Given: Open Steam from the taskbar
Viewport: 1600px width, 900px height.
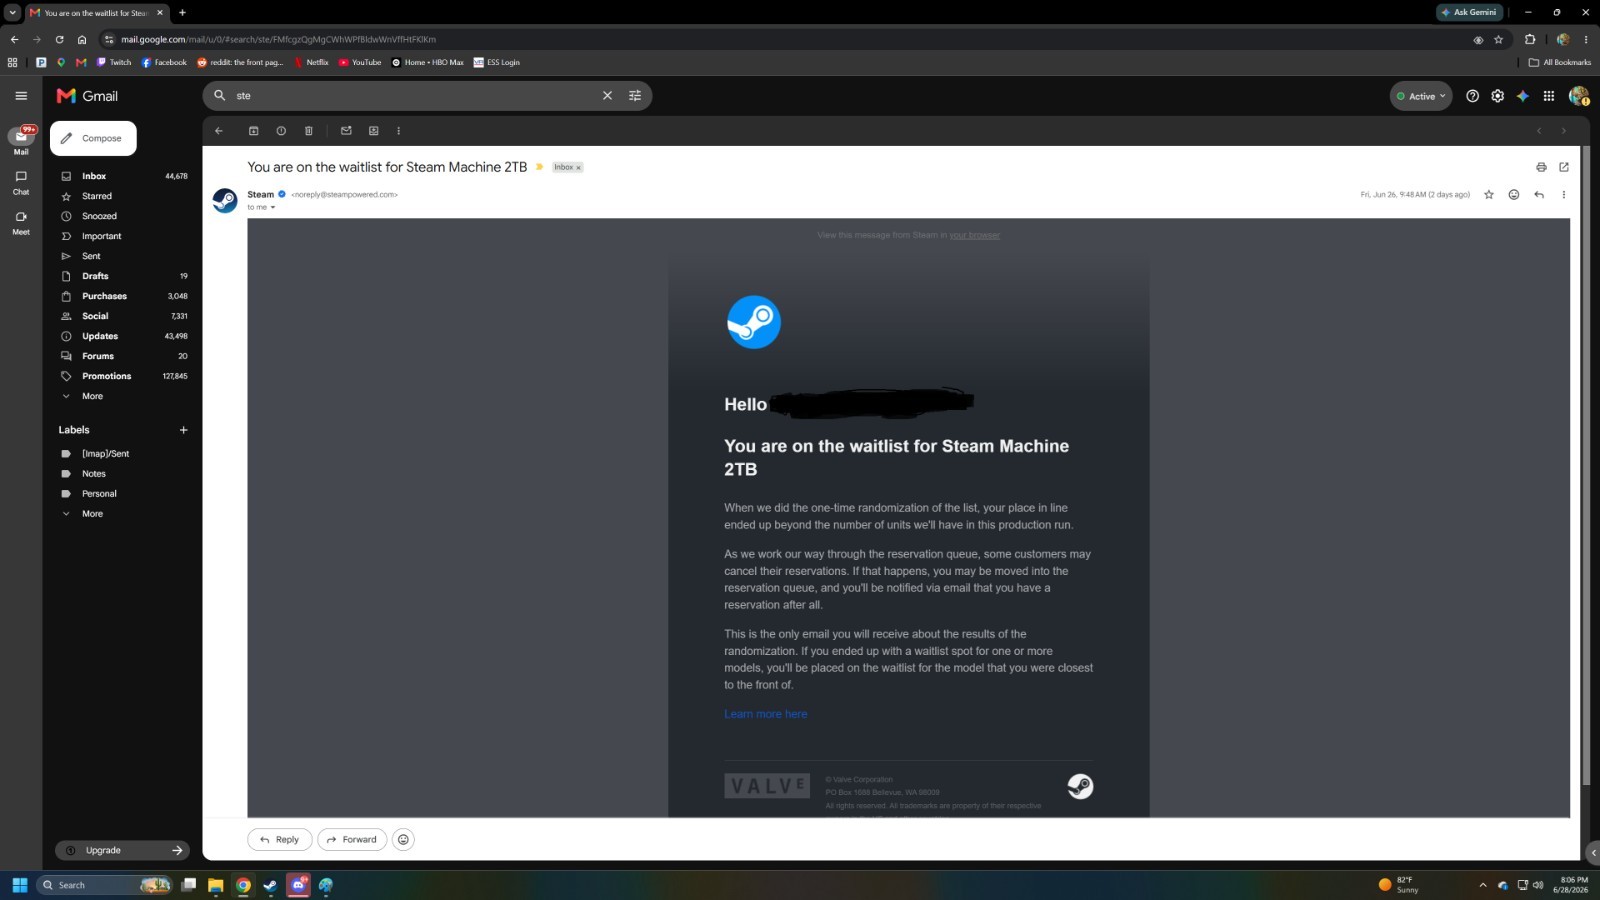Looking at the screenshot, I should (x=270, y=885).
